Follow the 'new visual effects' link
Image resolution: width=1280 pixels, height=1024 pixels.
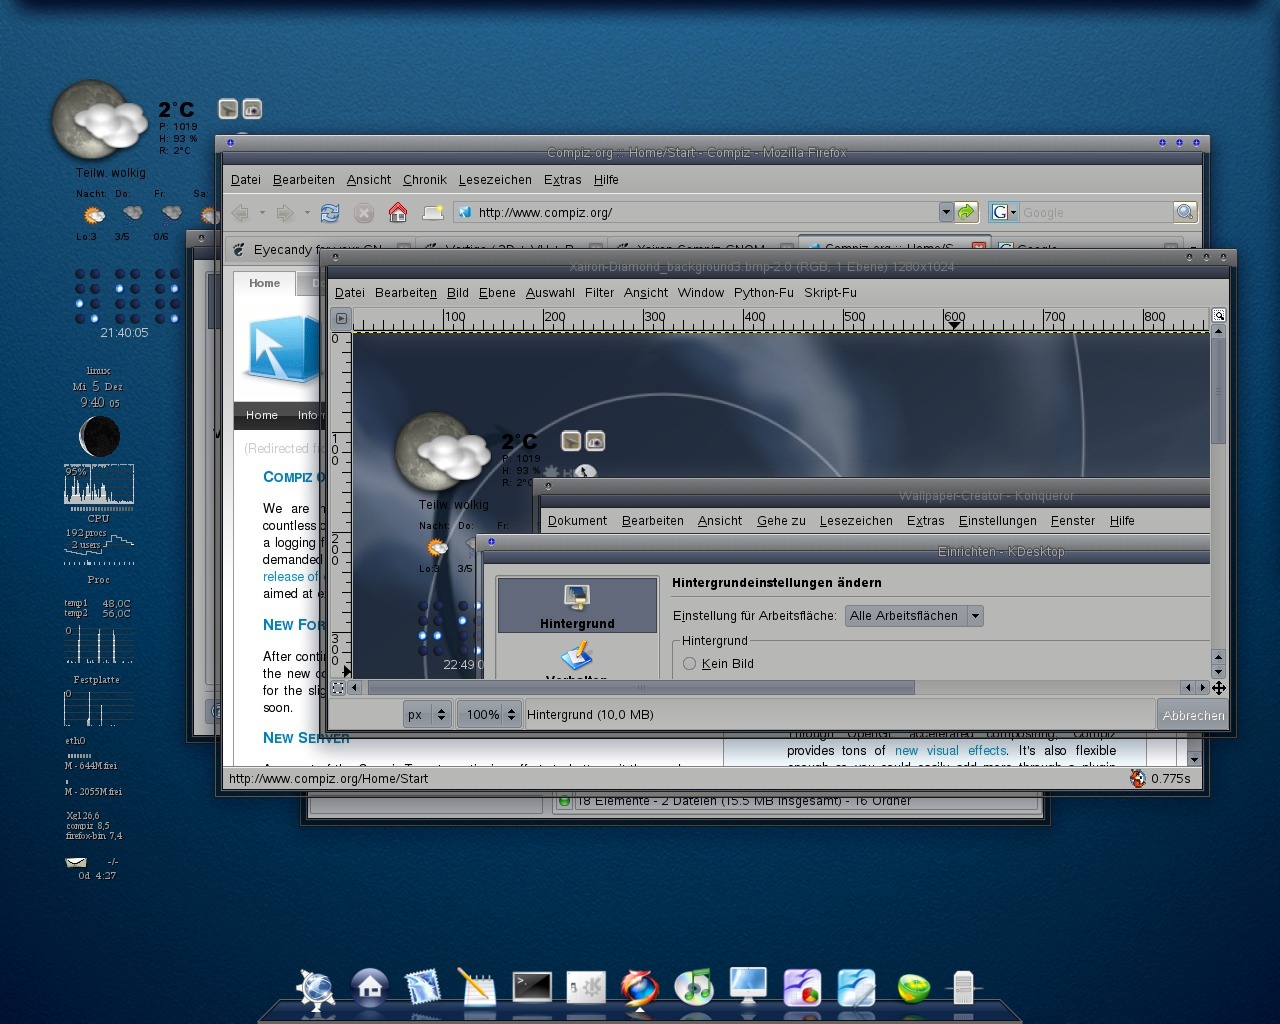point(950,751)
